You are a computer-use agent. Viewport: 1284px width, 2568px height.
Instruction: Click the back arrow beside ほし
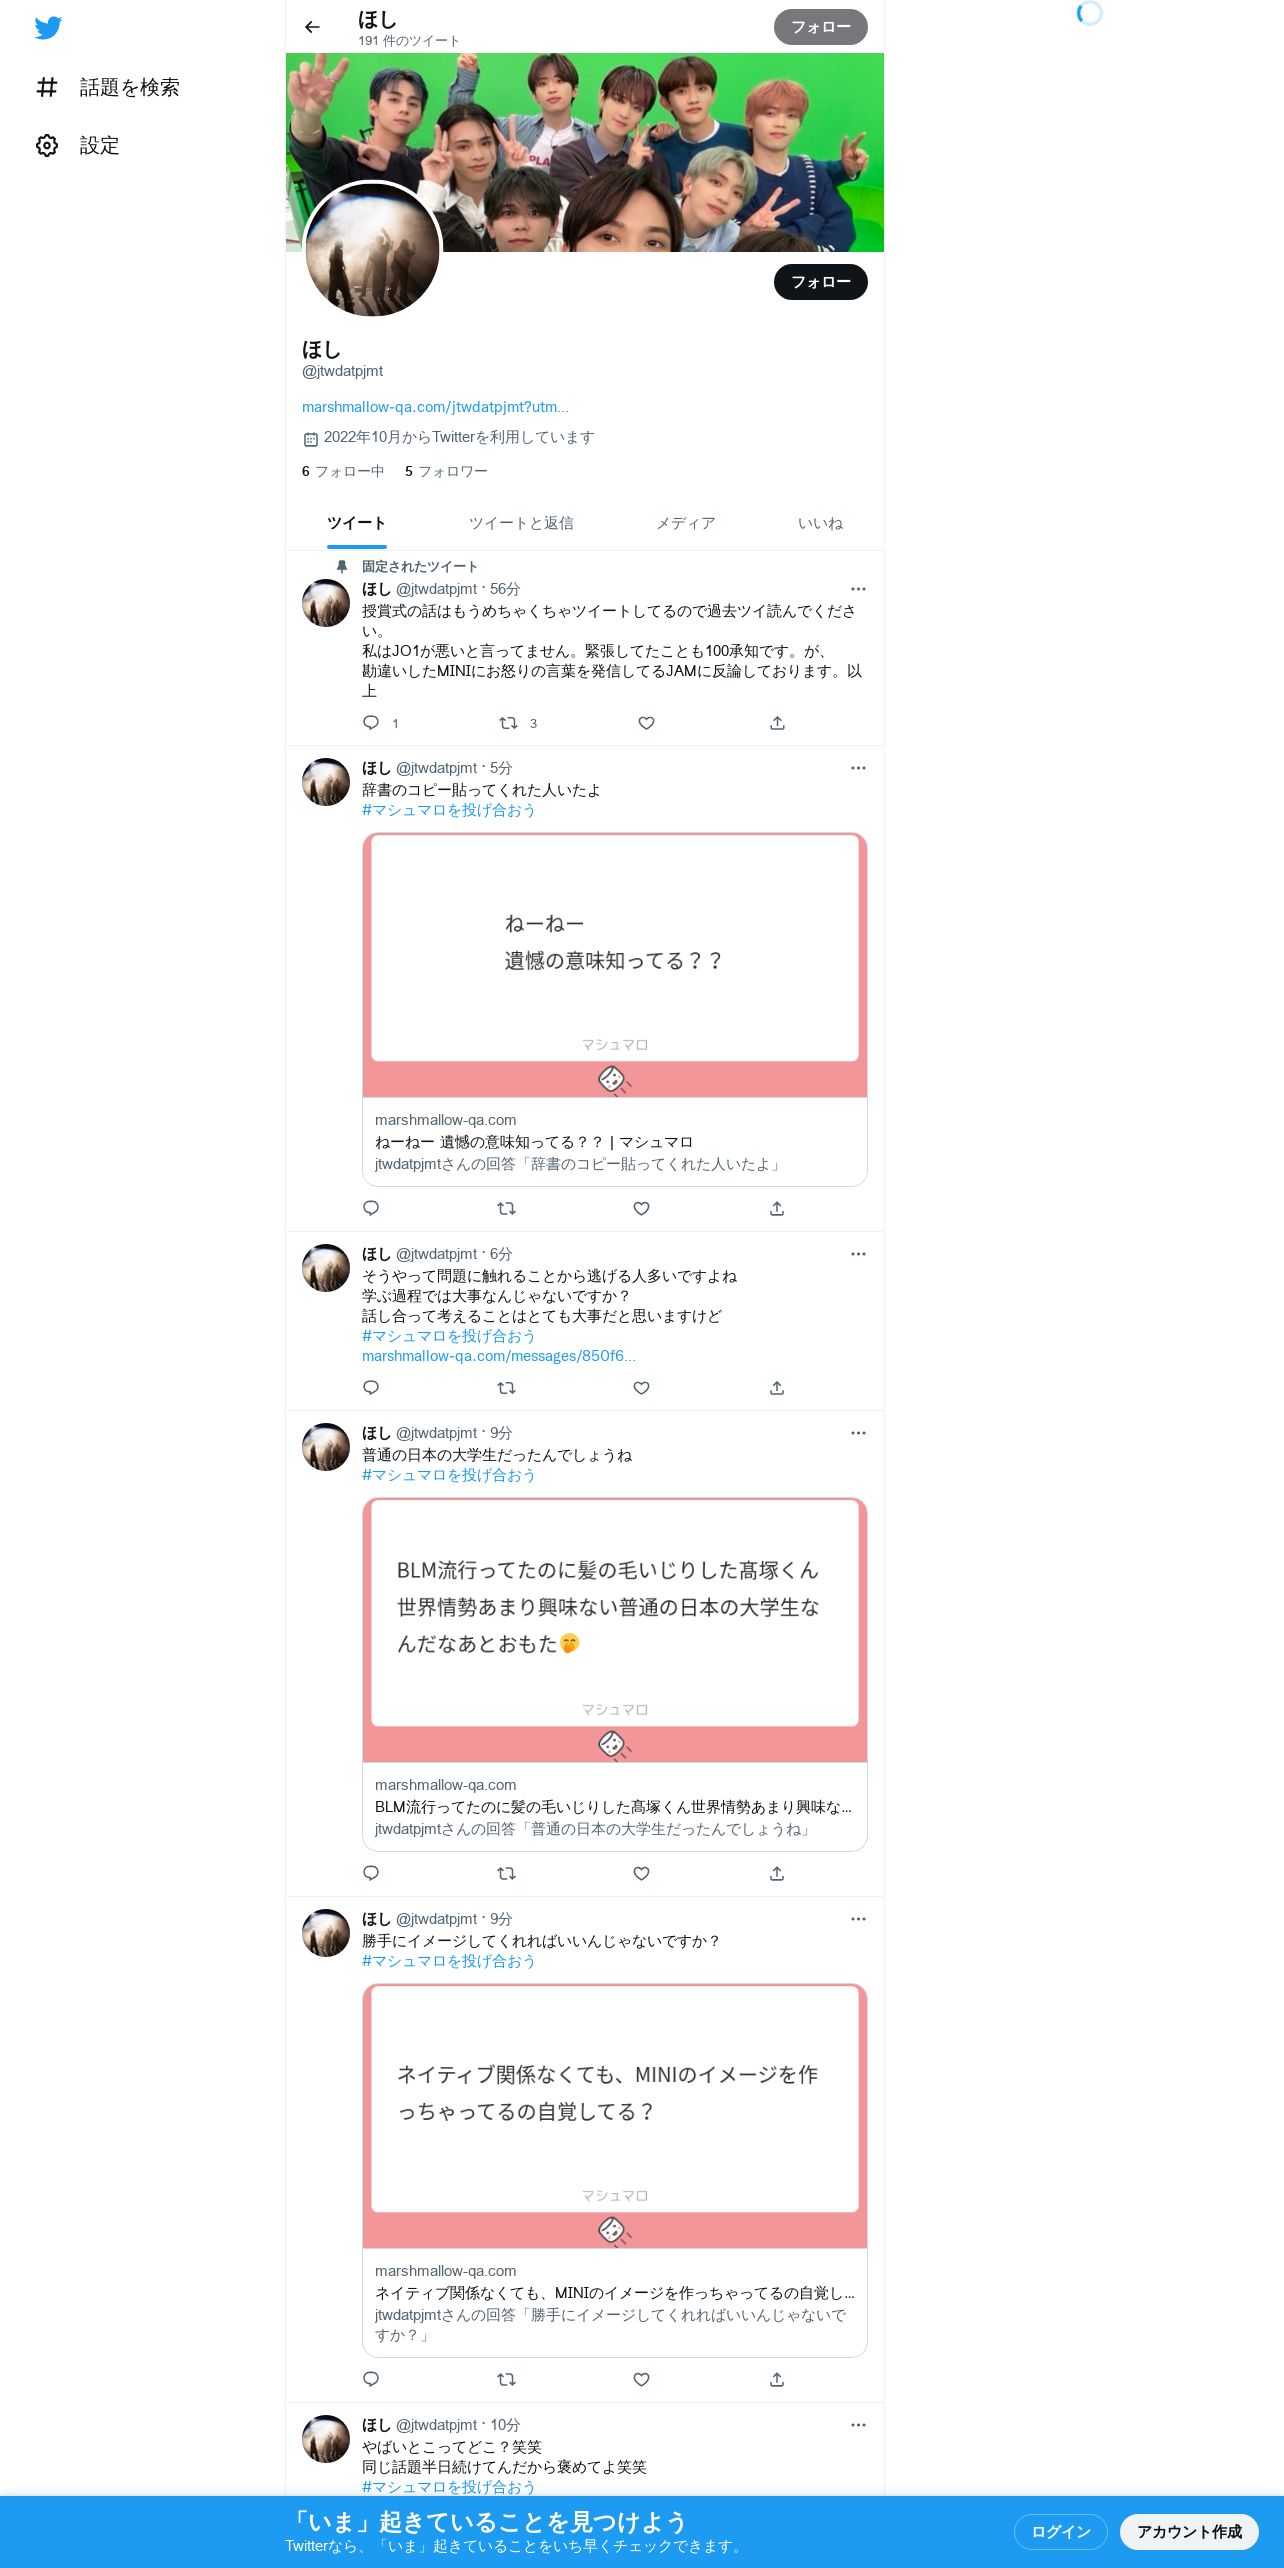tap(312, 27)
